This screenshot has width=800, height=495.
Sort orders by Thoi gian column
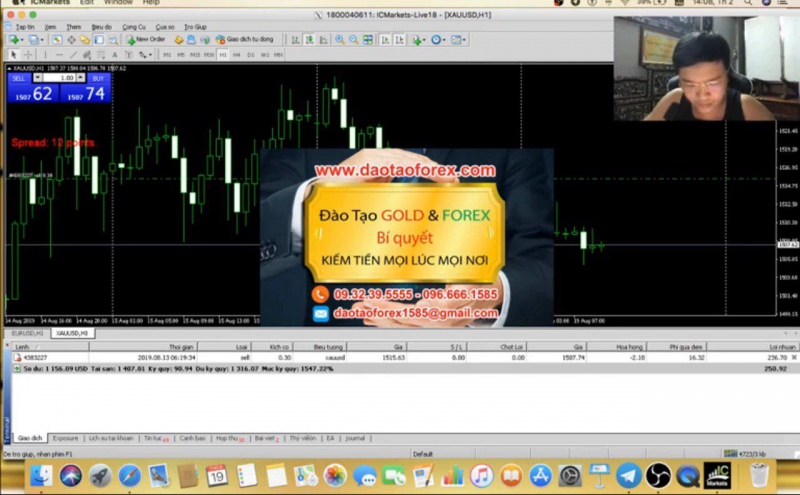143,347
